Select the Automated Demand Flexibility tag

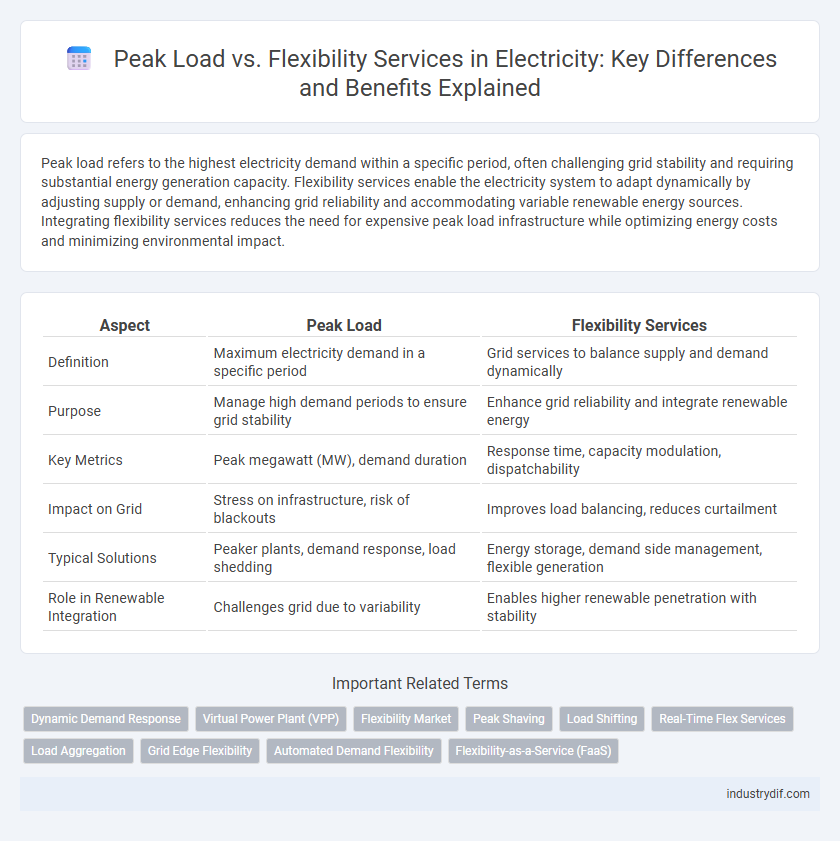(353, 750)
